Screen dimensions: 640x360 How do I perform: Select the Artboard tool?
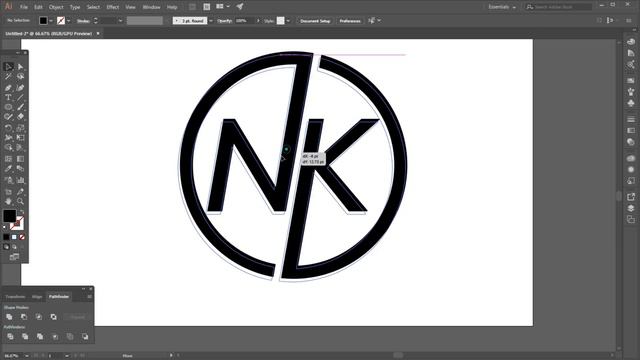pyautogui.click(x=9, y=191)
